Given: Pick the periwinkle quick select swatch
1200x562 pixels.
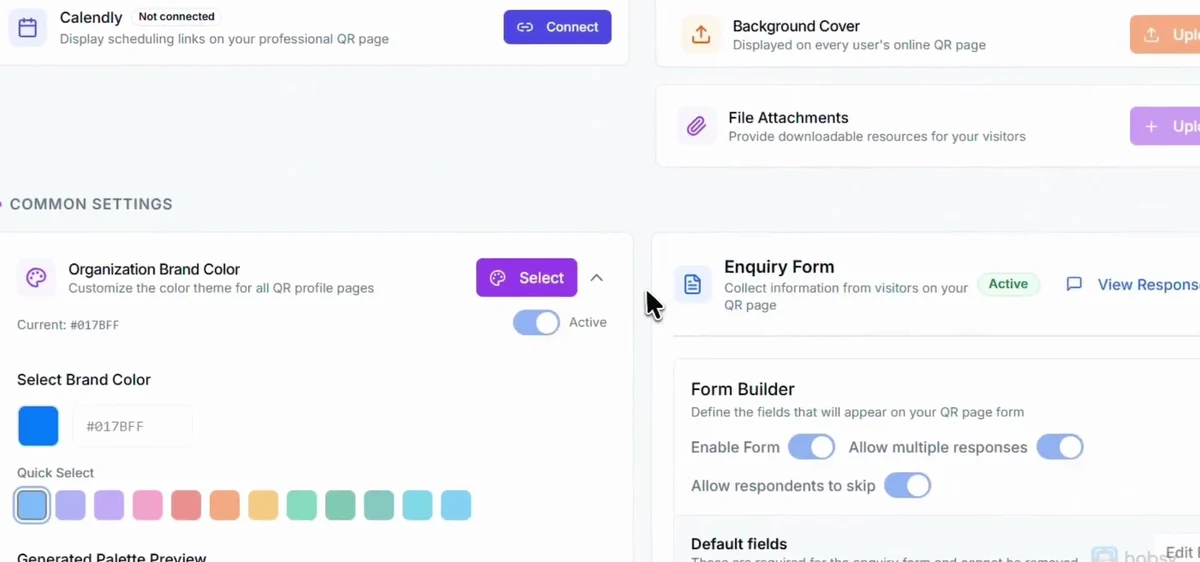Looking at the screenshot, I should click(x=70, y=505).
